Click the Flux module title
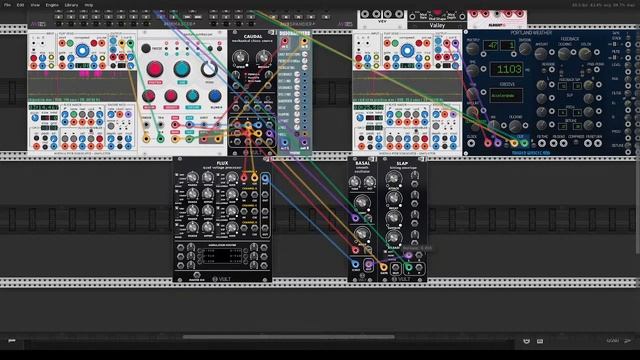The width and height of the screenshot is (640, 360). pyautogui.click(x=222, y=163)
